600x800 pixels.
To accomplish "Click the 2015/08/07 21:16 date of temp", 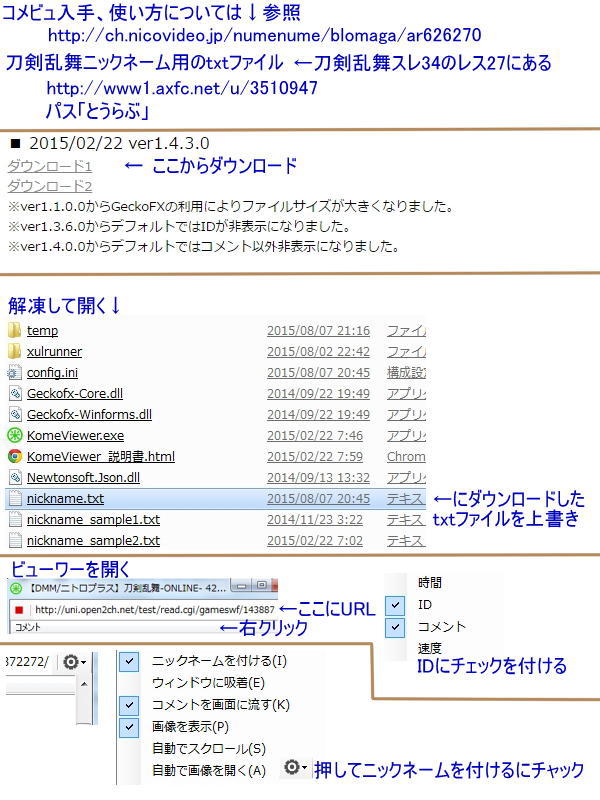I will point(318,331).
